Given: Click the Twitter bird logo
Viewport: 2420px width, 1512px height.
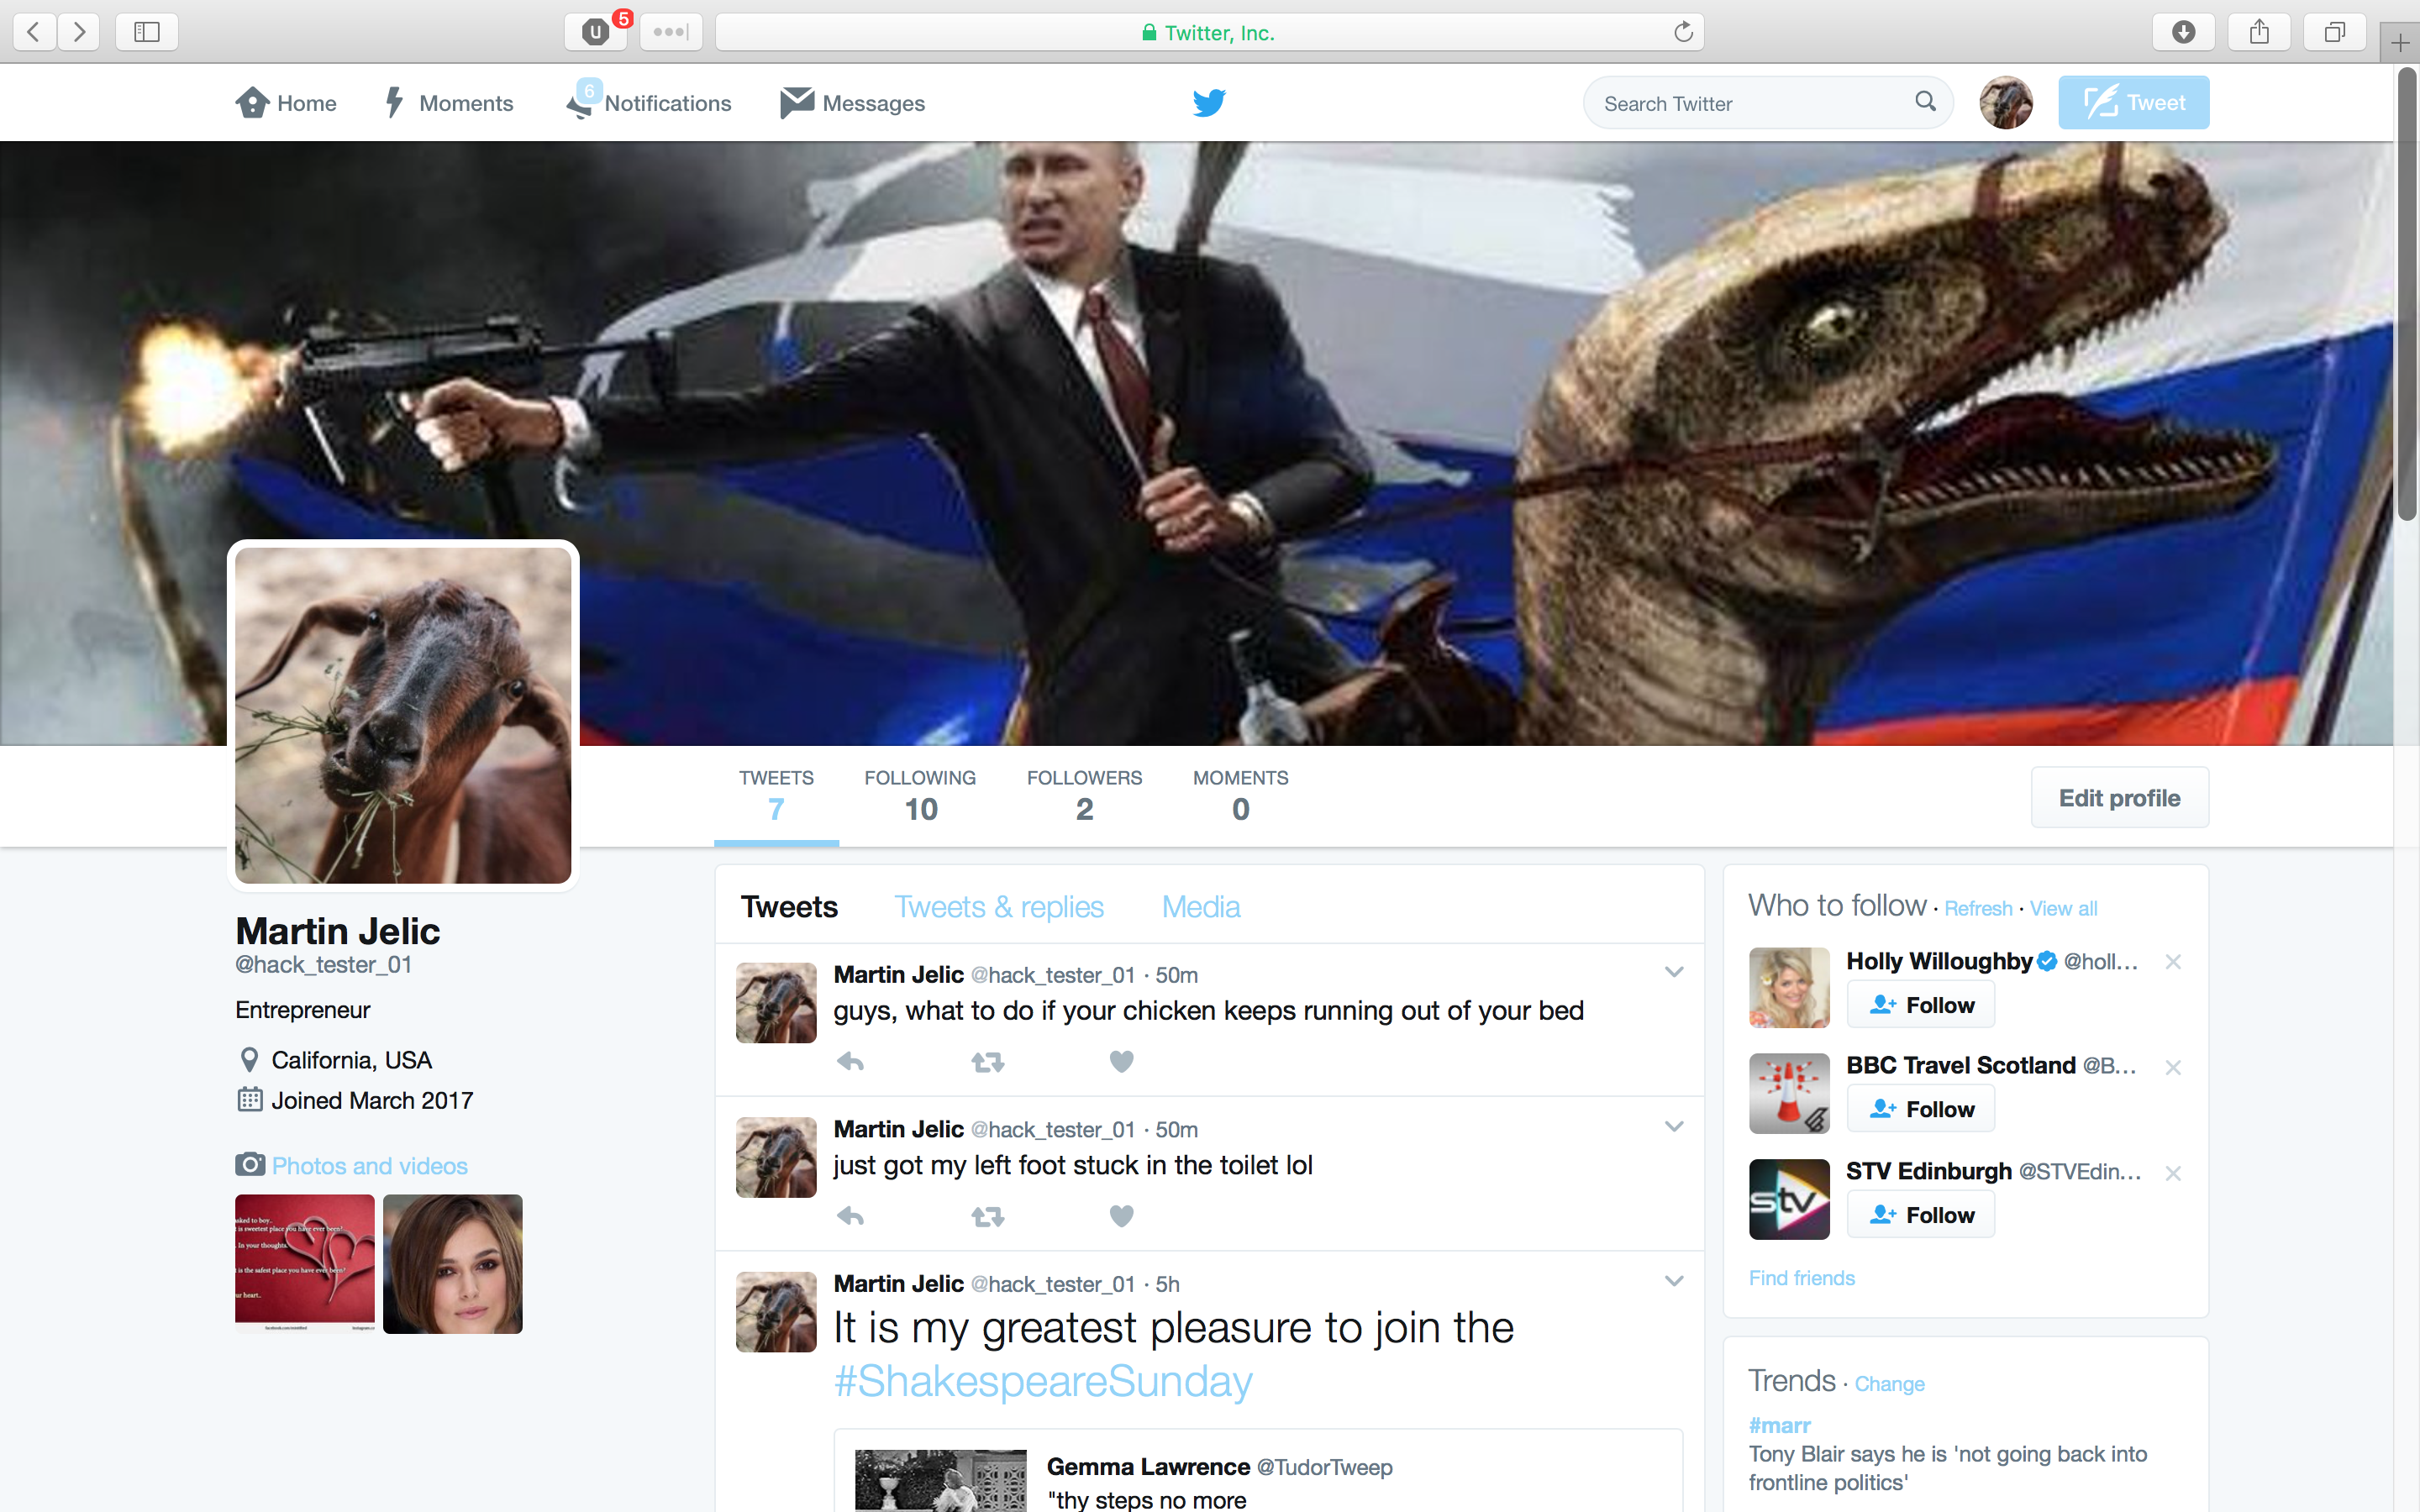Looking at the screenshot, I should point(1209,102).
